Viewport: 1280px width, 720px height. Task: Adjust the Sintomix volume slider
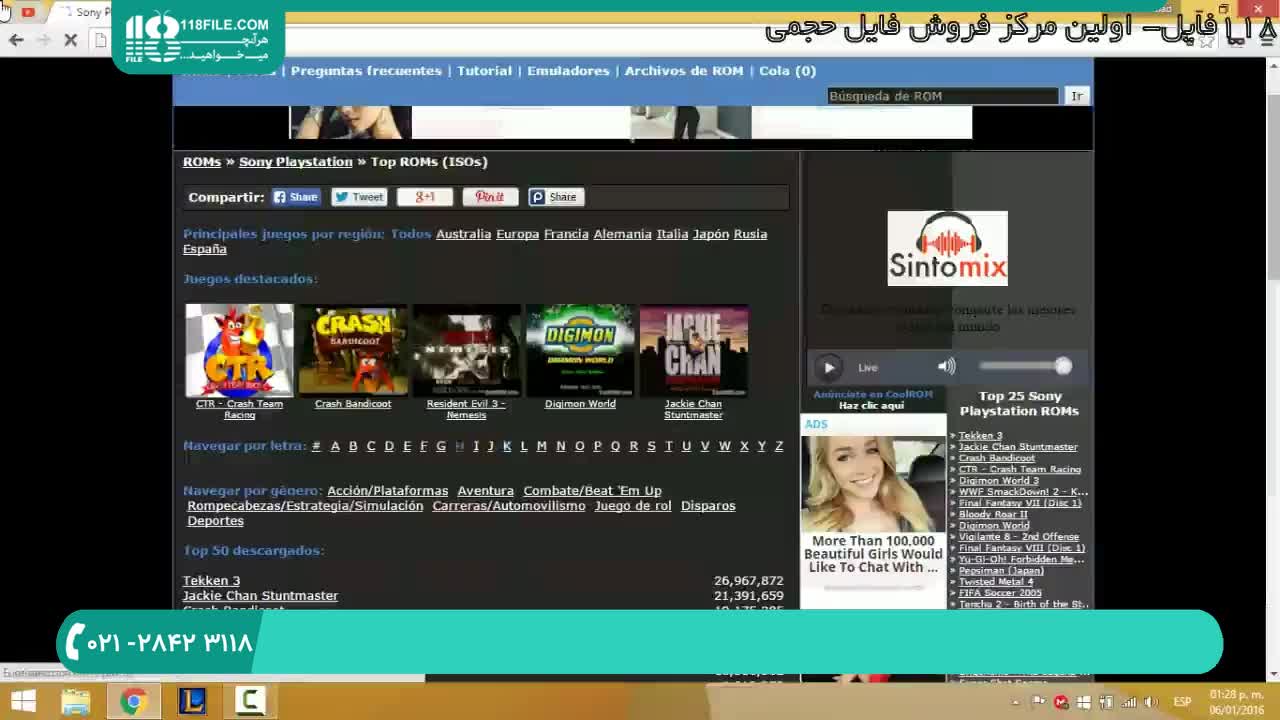click(x=1025, y=366)
